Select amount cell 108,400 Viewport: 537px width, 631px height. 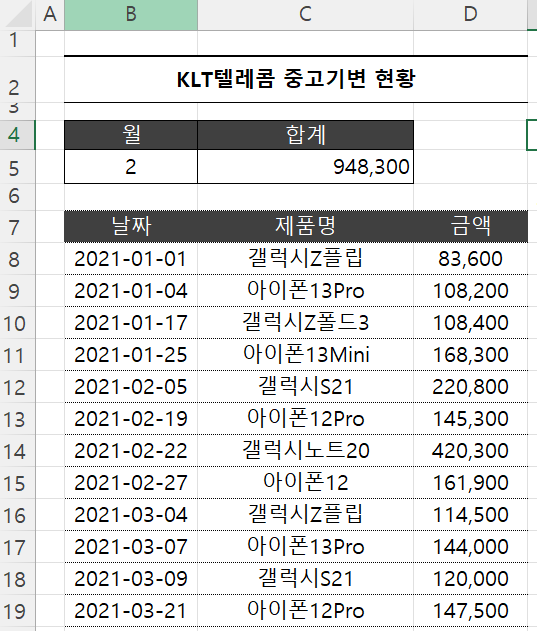470,323
